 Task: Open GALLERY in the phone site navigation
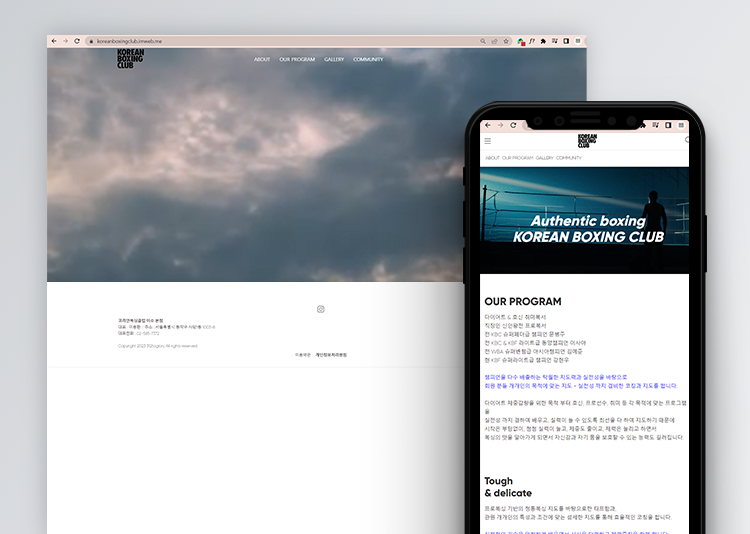tap(544, 158)
